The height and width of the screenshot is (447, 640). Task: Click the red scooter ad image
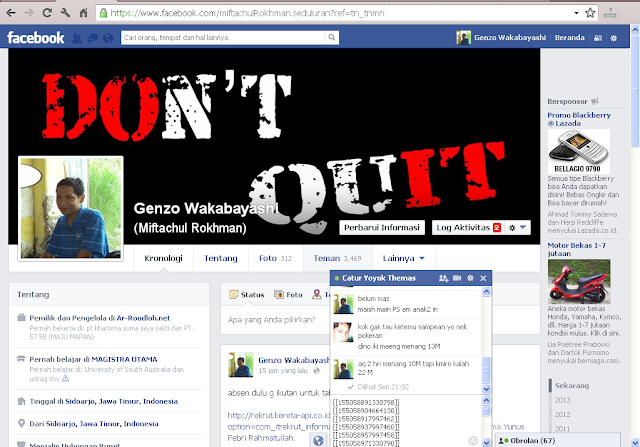coord(579,281)
